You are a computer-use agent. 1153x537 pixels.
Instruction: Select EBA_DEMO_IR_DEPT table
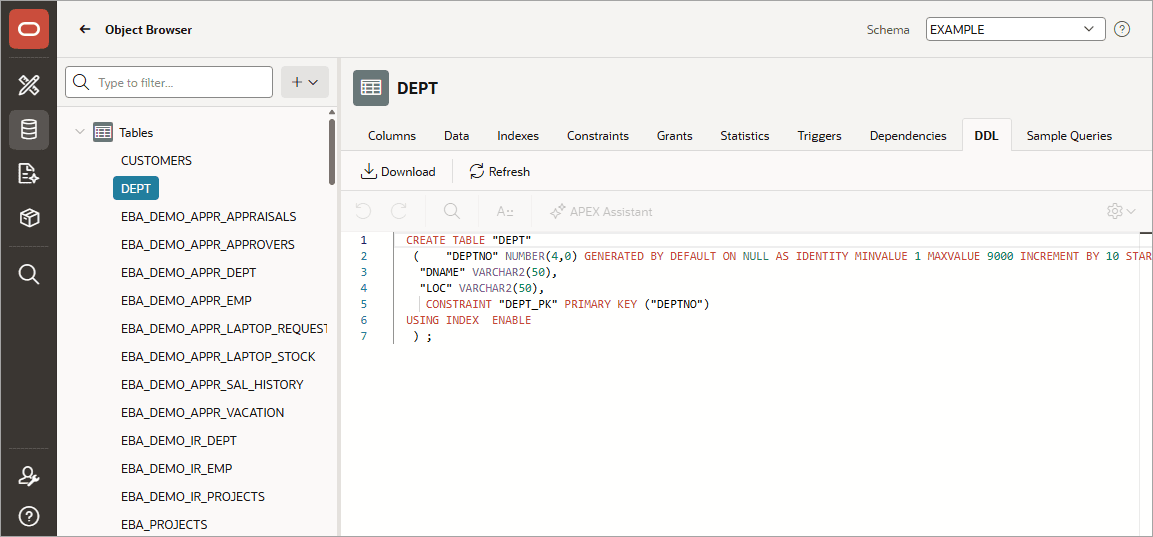[179, 441]
